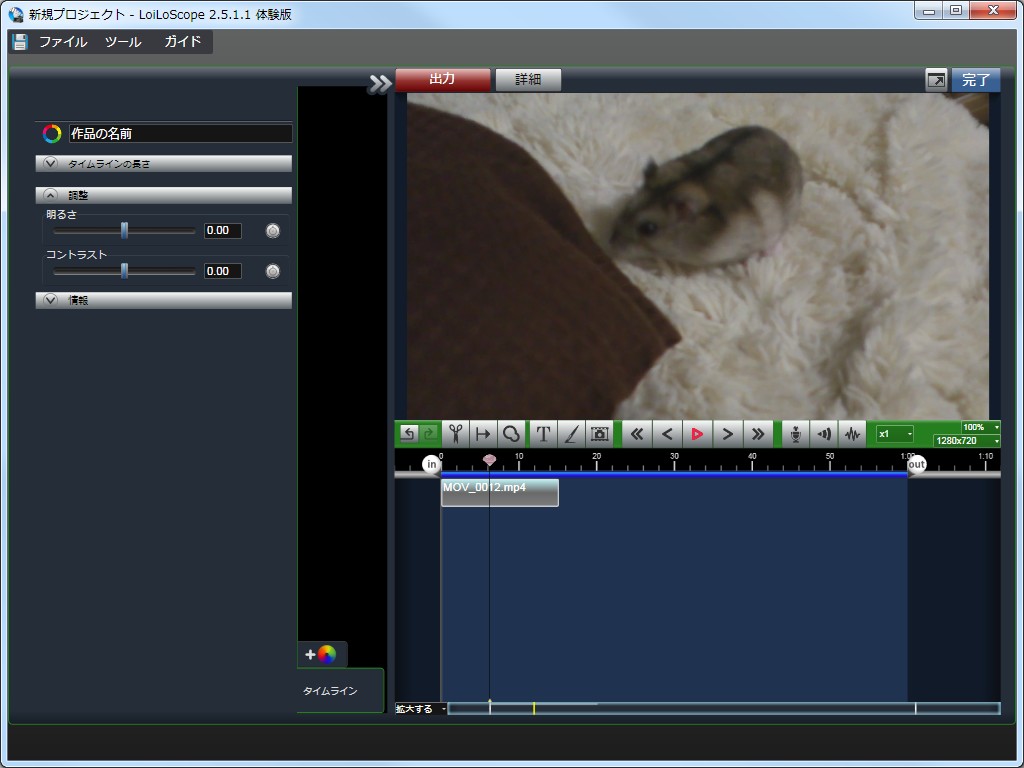Click the redo arrow icon
This screenshot has height=768, width=1024.
coord(429,434)
